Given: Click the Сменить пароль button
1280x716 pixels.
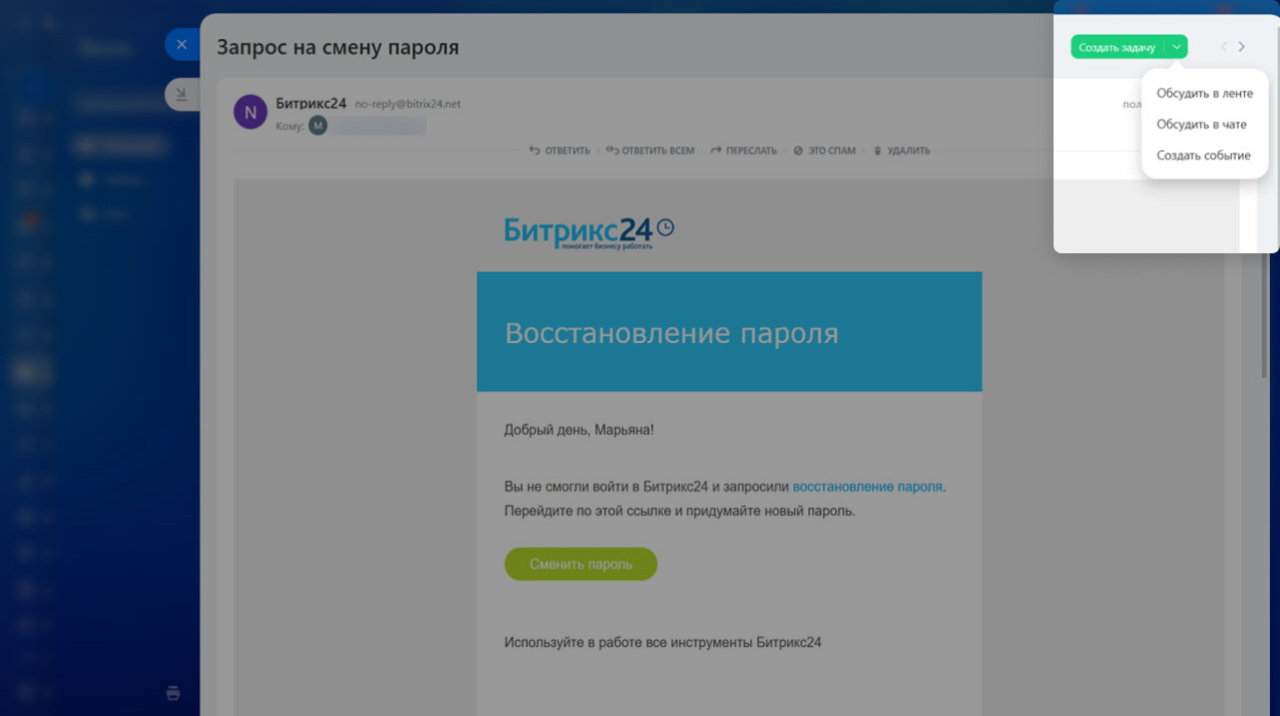Looking at the screenshot, I should point(581,564).
